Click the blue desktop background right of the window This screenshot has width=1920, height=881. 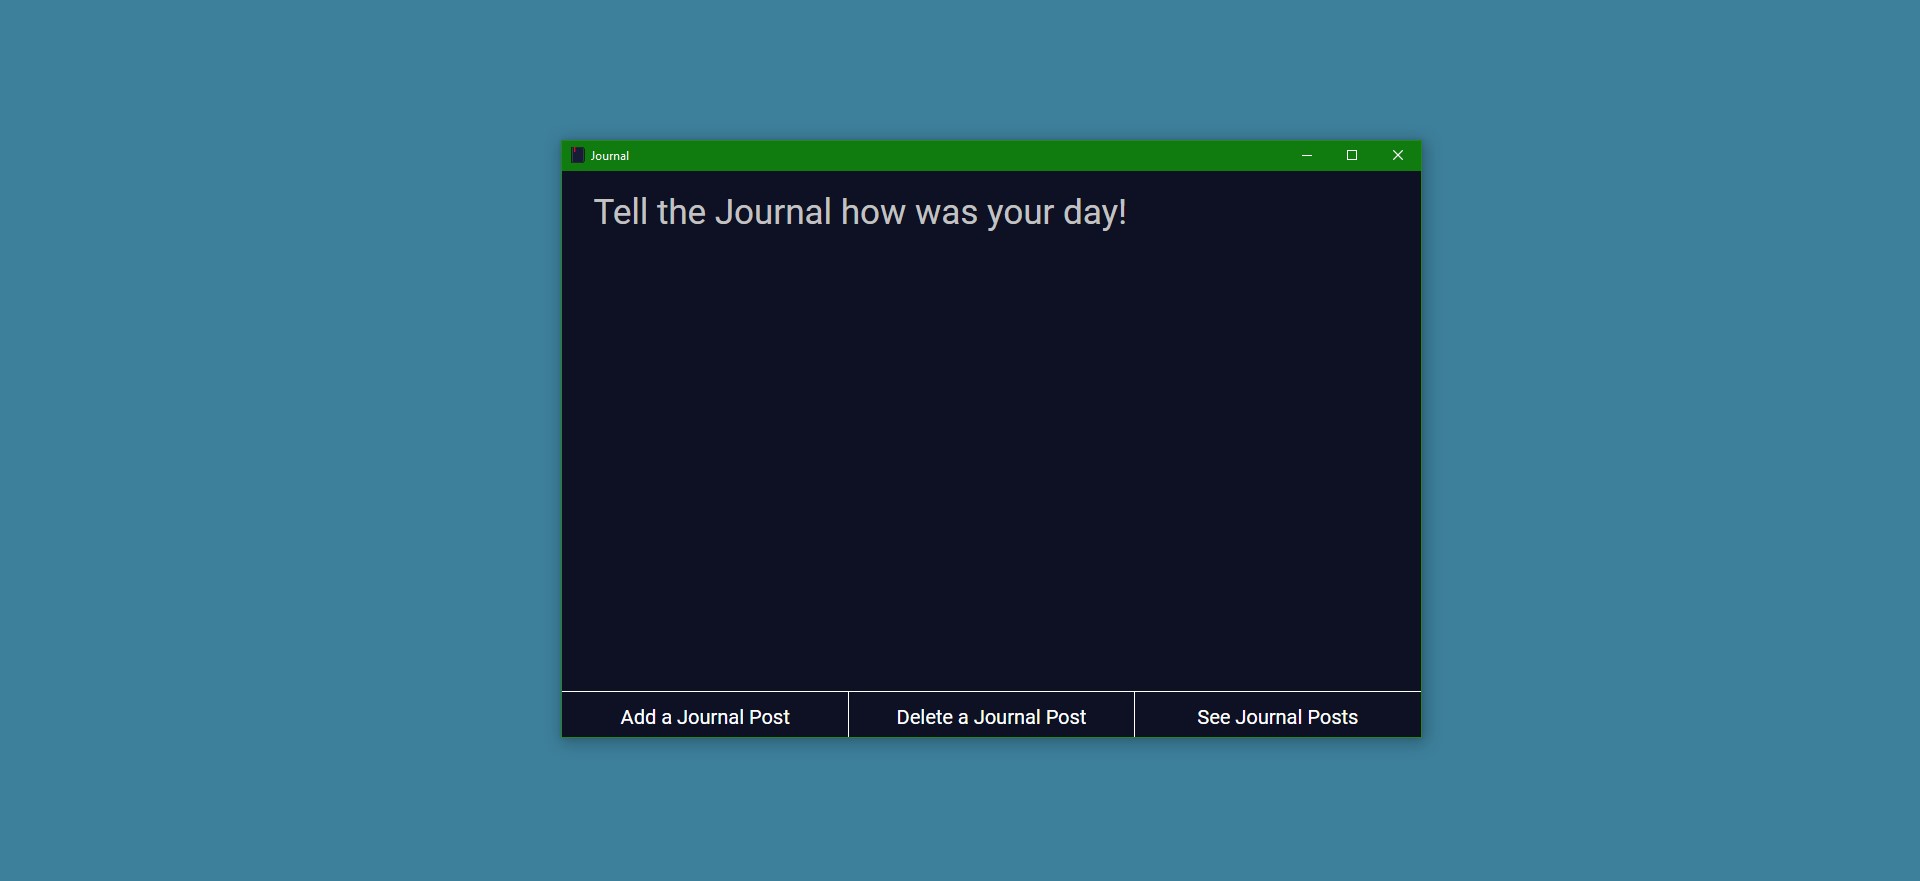(1670, 440)
